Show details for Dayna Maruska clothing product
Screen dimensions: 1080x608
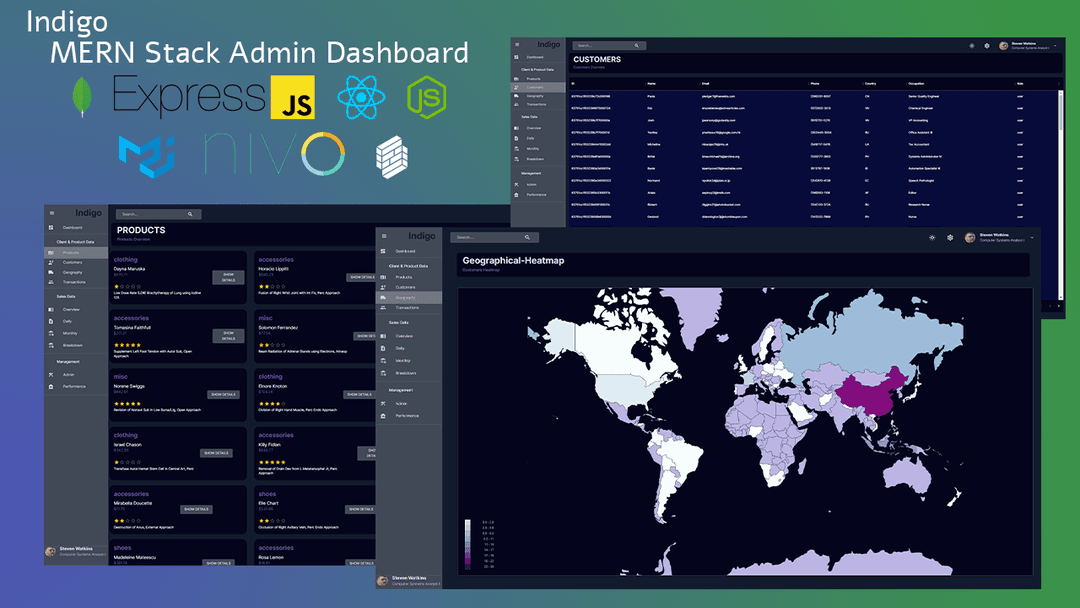(x=229, y=277)
